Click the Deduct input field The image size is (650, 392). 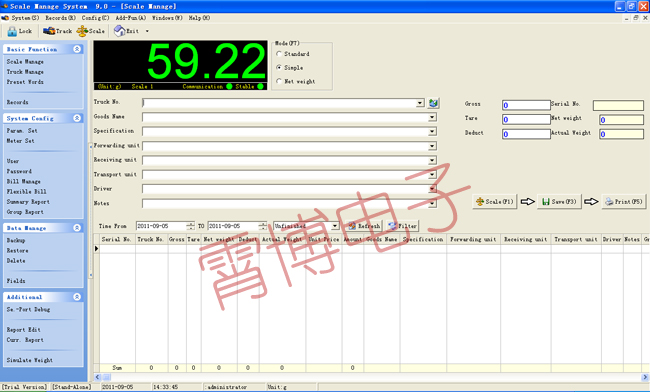526,134
